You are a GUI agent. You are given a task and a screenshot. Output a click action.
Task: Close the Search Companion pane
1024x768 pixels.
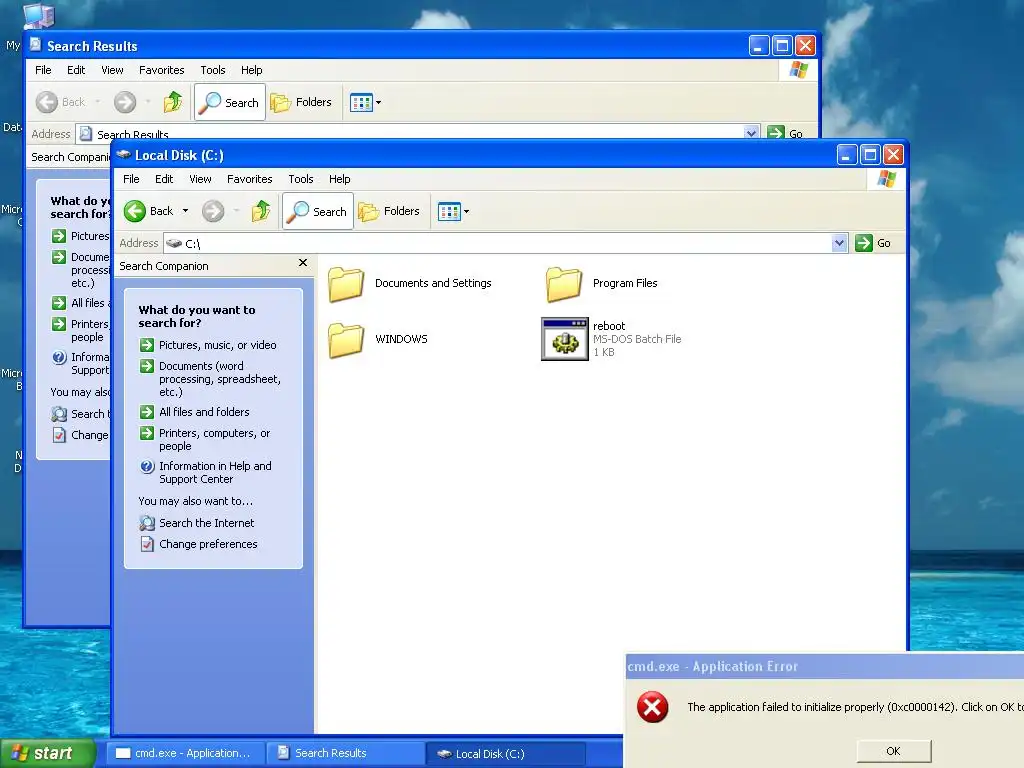[x=302, y=263]
